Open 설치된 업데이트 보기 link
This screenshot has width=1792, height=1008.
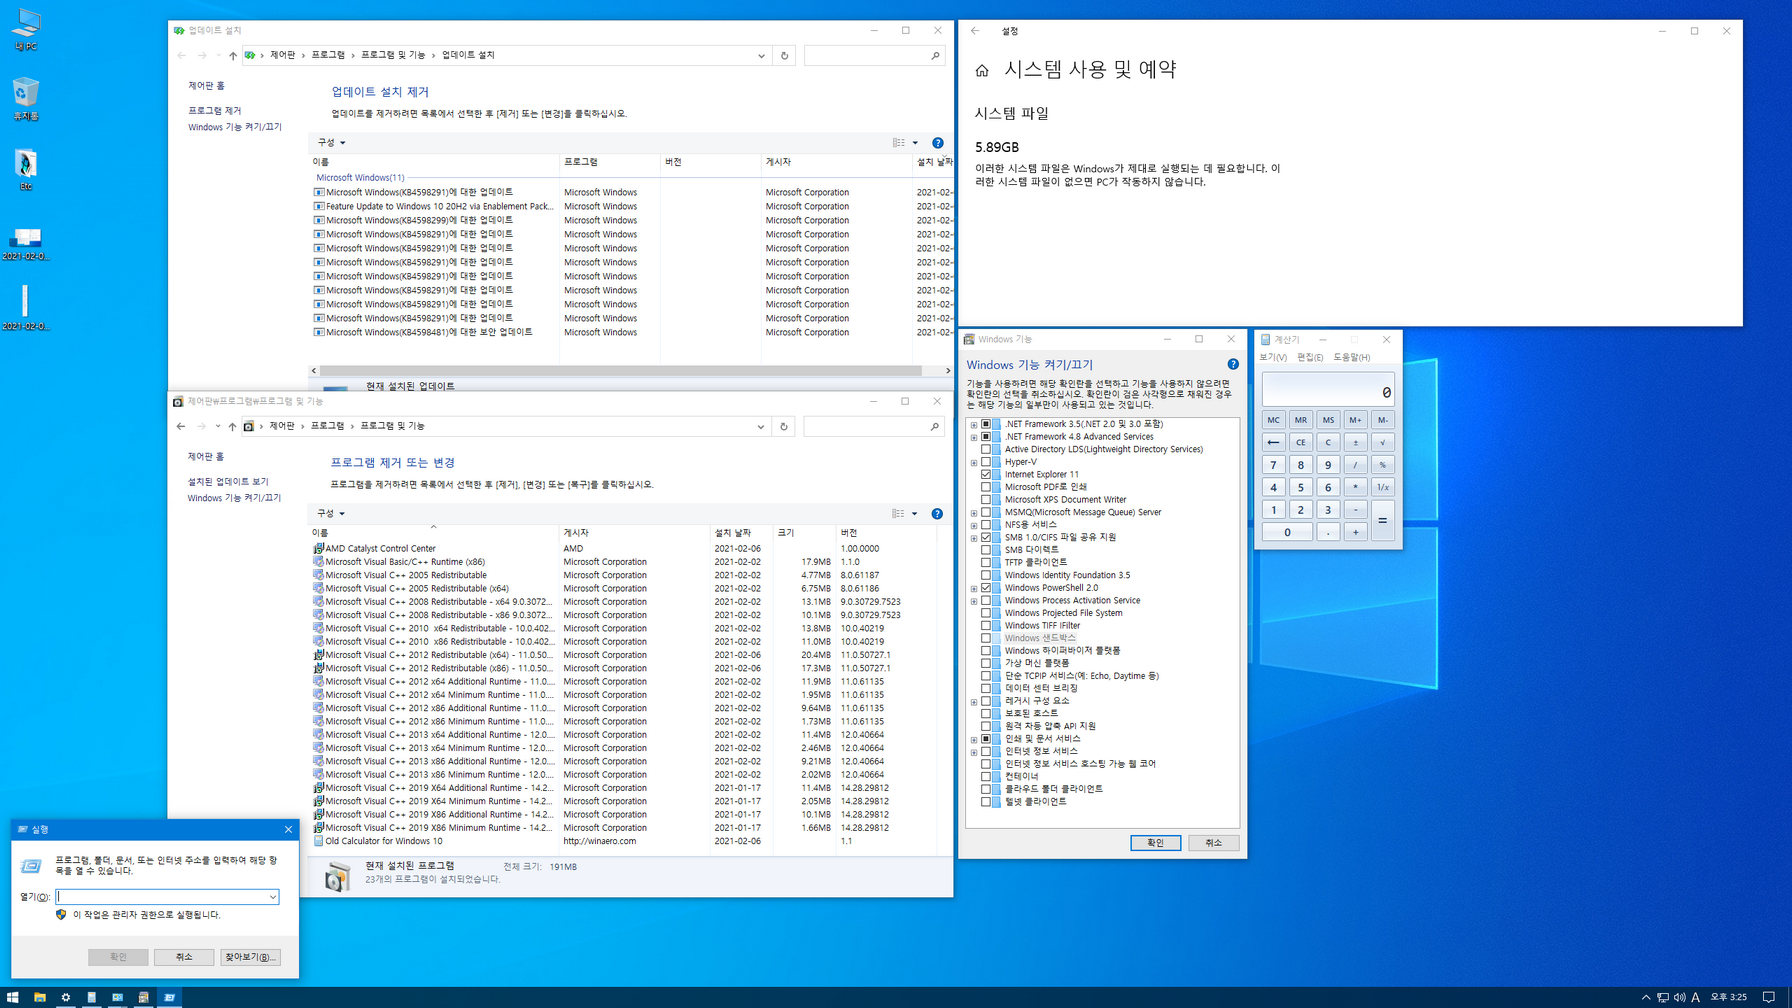(228, 482)
